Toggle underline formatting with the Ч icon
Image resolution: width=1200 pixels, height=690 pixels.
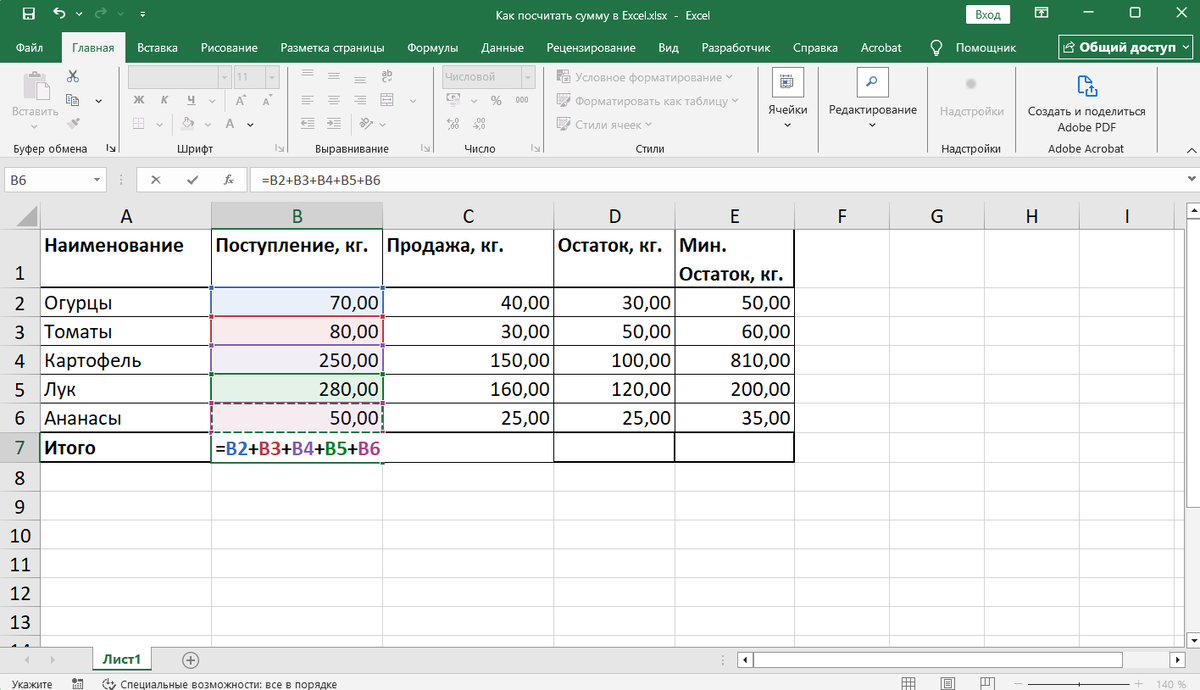click(x=191, y=100)
